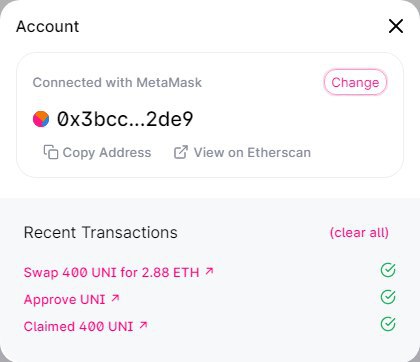Click the external link icon beside View on Etherscan
The height and width of the screenshot is (362, 420).
click(181, 152)
